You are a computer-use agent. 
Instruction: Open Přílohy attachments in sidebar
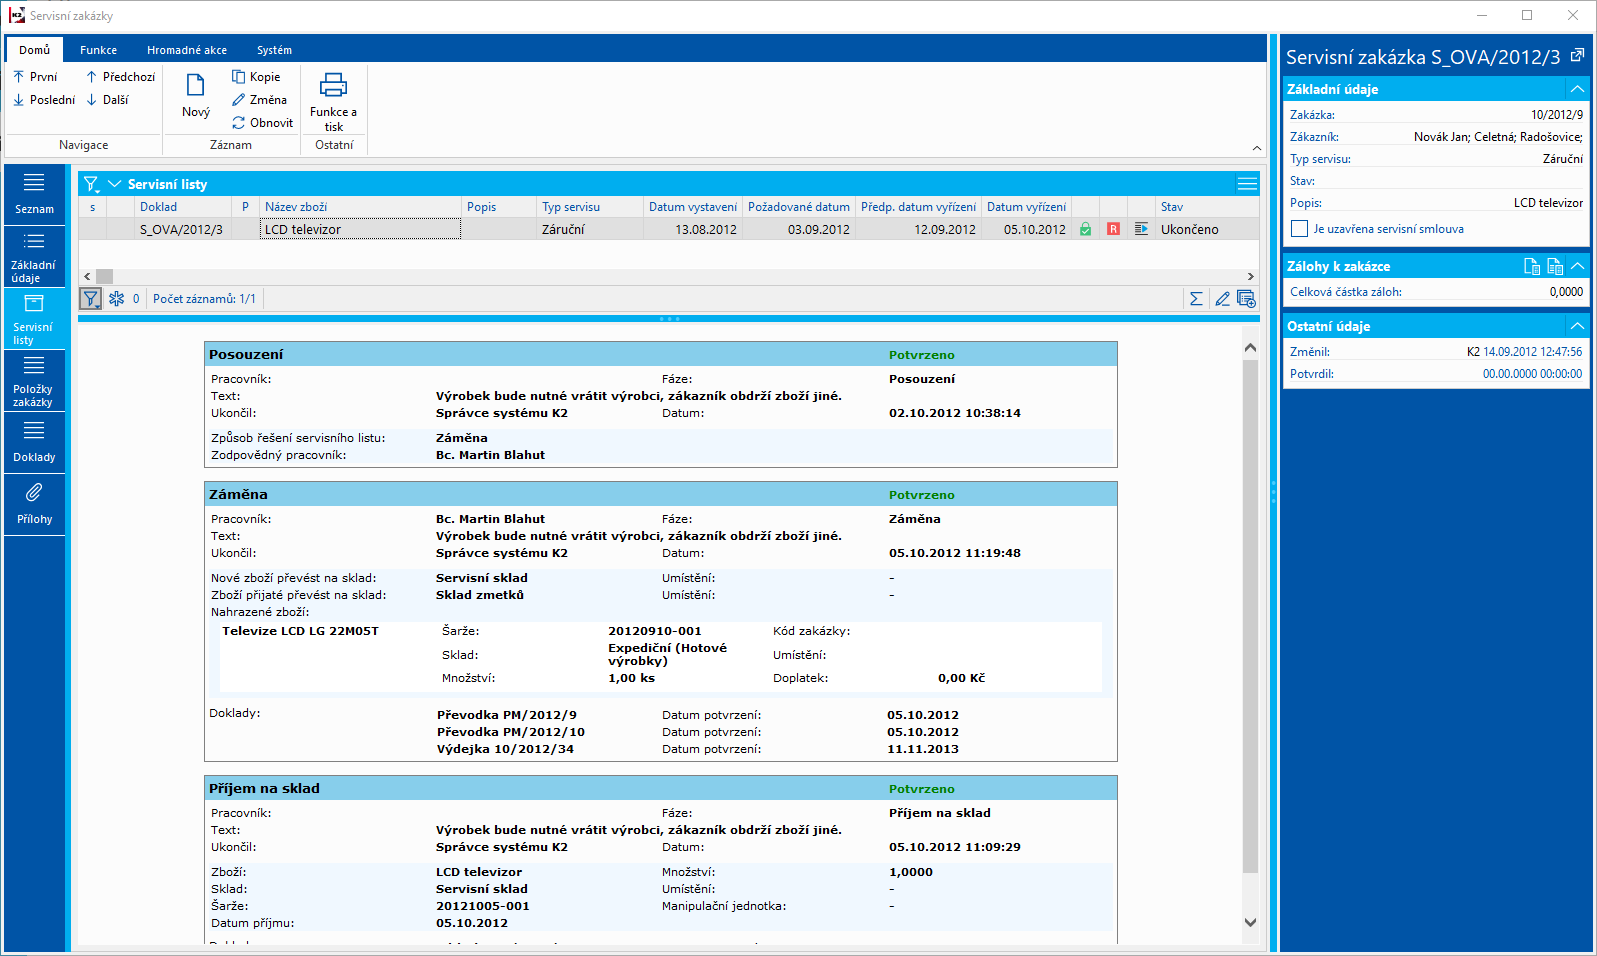[x=34, y=504]
